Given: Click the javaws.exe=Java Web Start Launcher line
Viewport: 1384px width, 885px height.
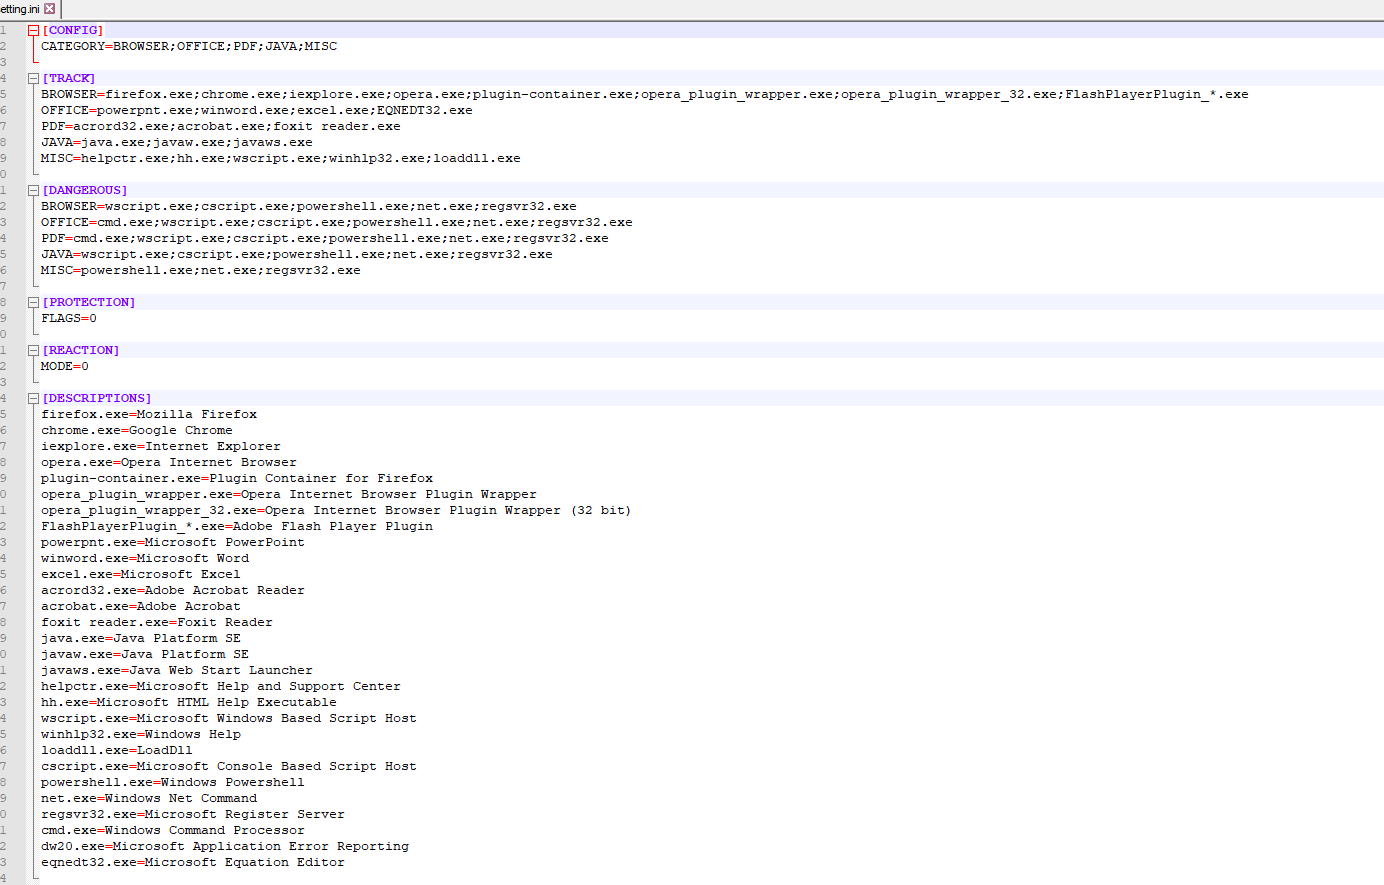Looking at the screenshot, I should point(177,670).
